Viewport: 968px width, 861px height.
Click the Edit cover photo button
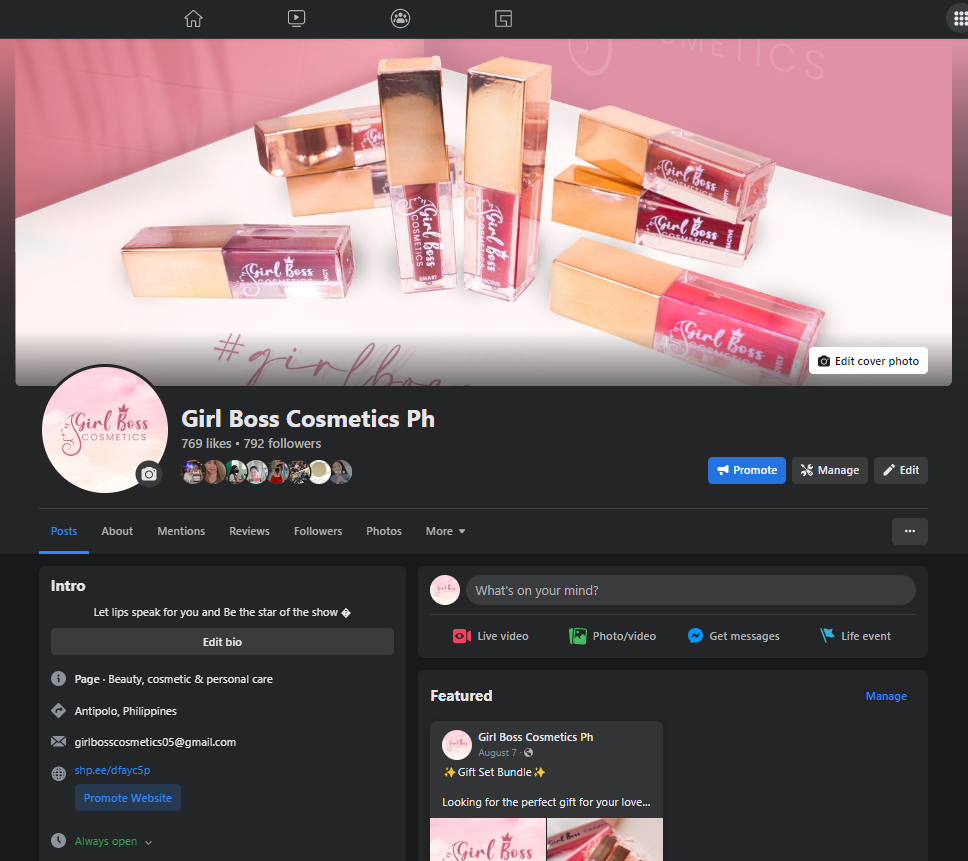(x=868, y=361)
